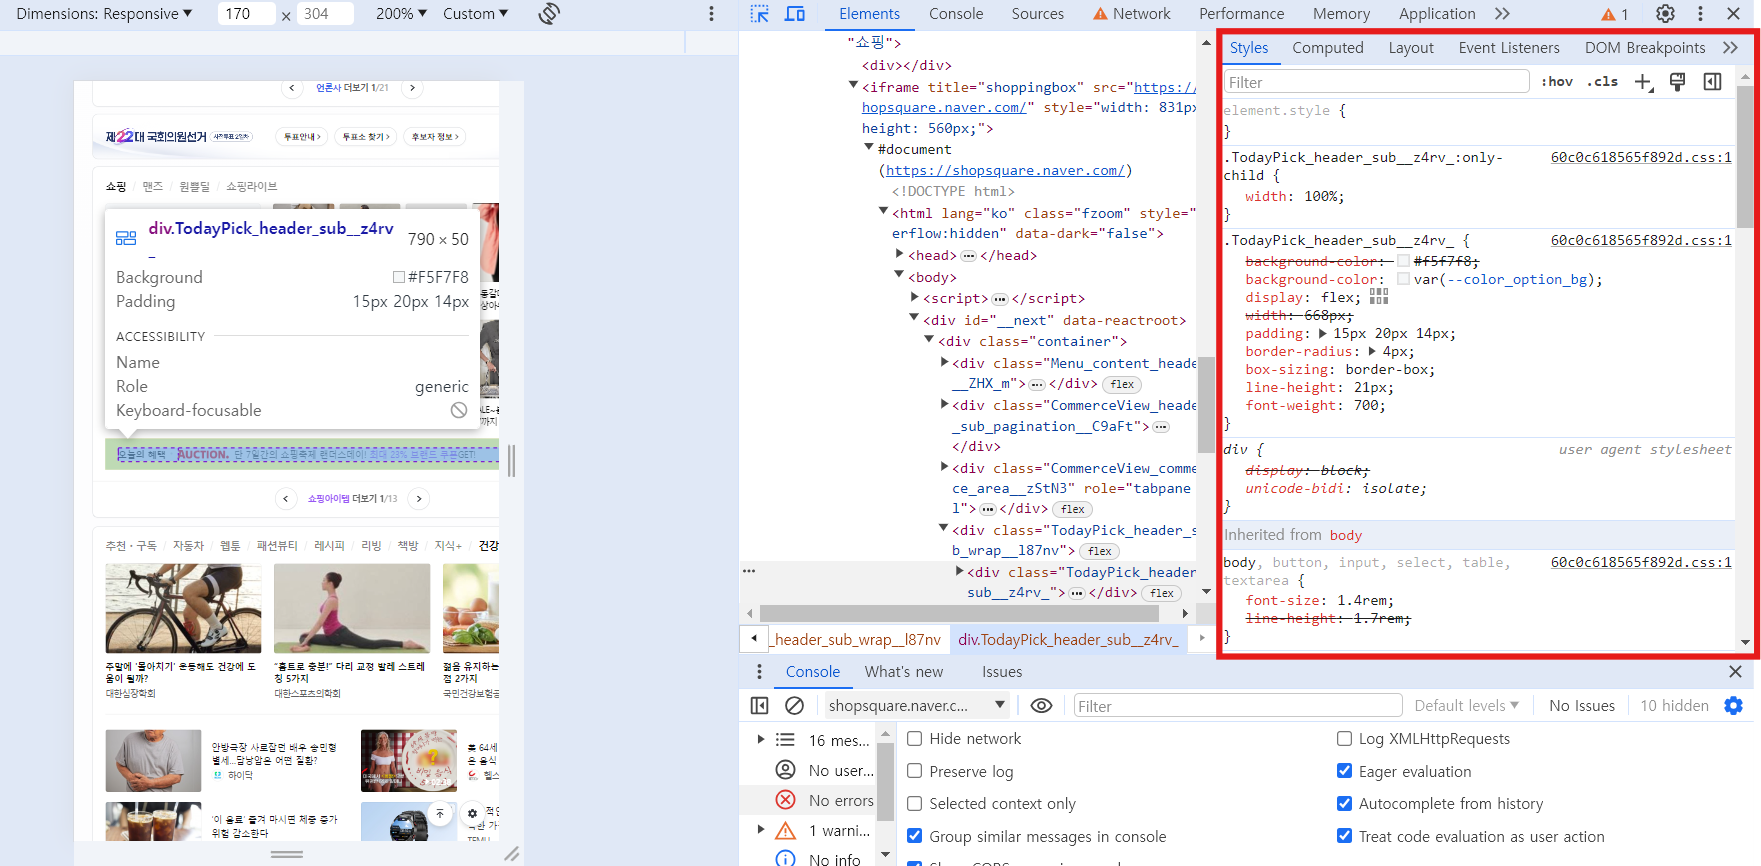Screen dimensions: 1761x866
Task: Click the viewport width field showing 170
Action: pos(245,14)
